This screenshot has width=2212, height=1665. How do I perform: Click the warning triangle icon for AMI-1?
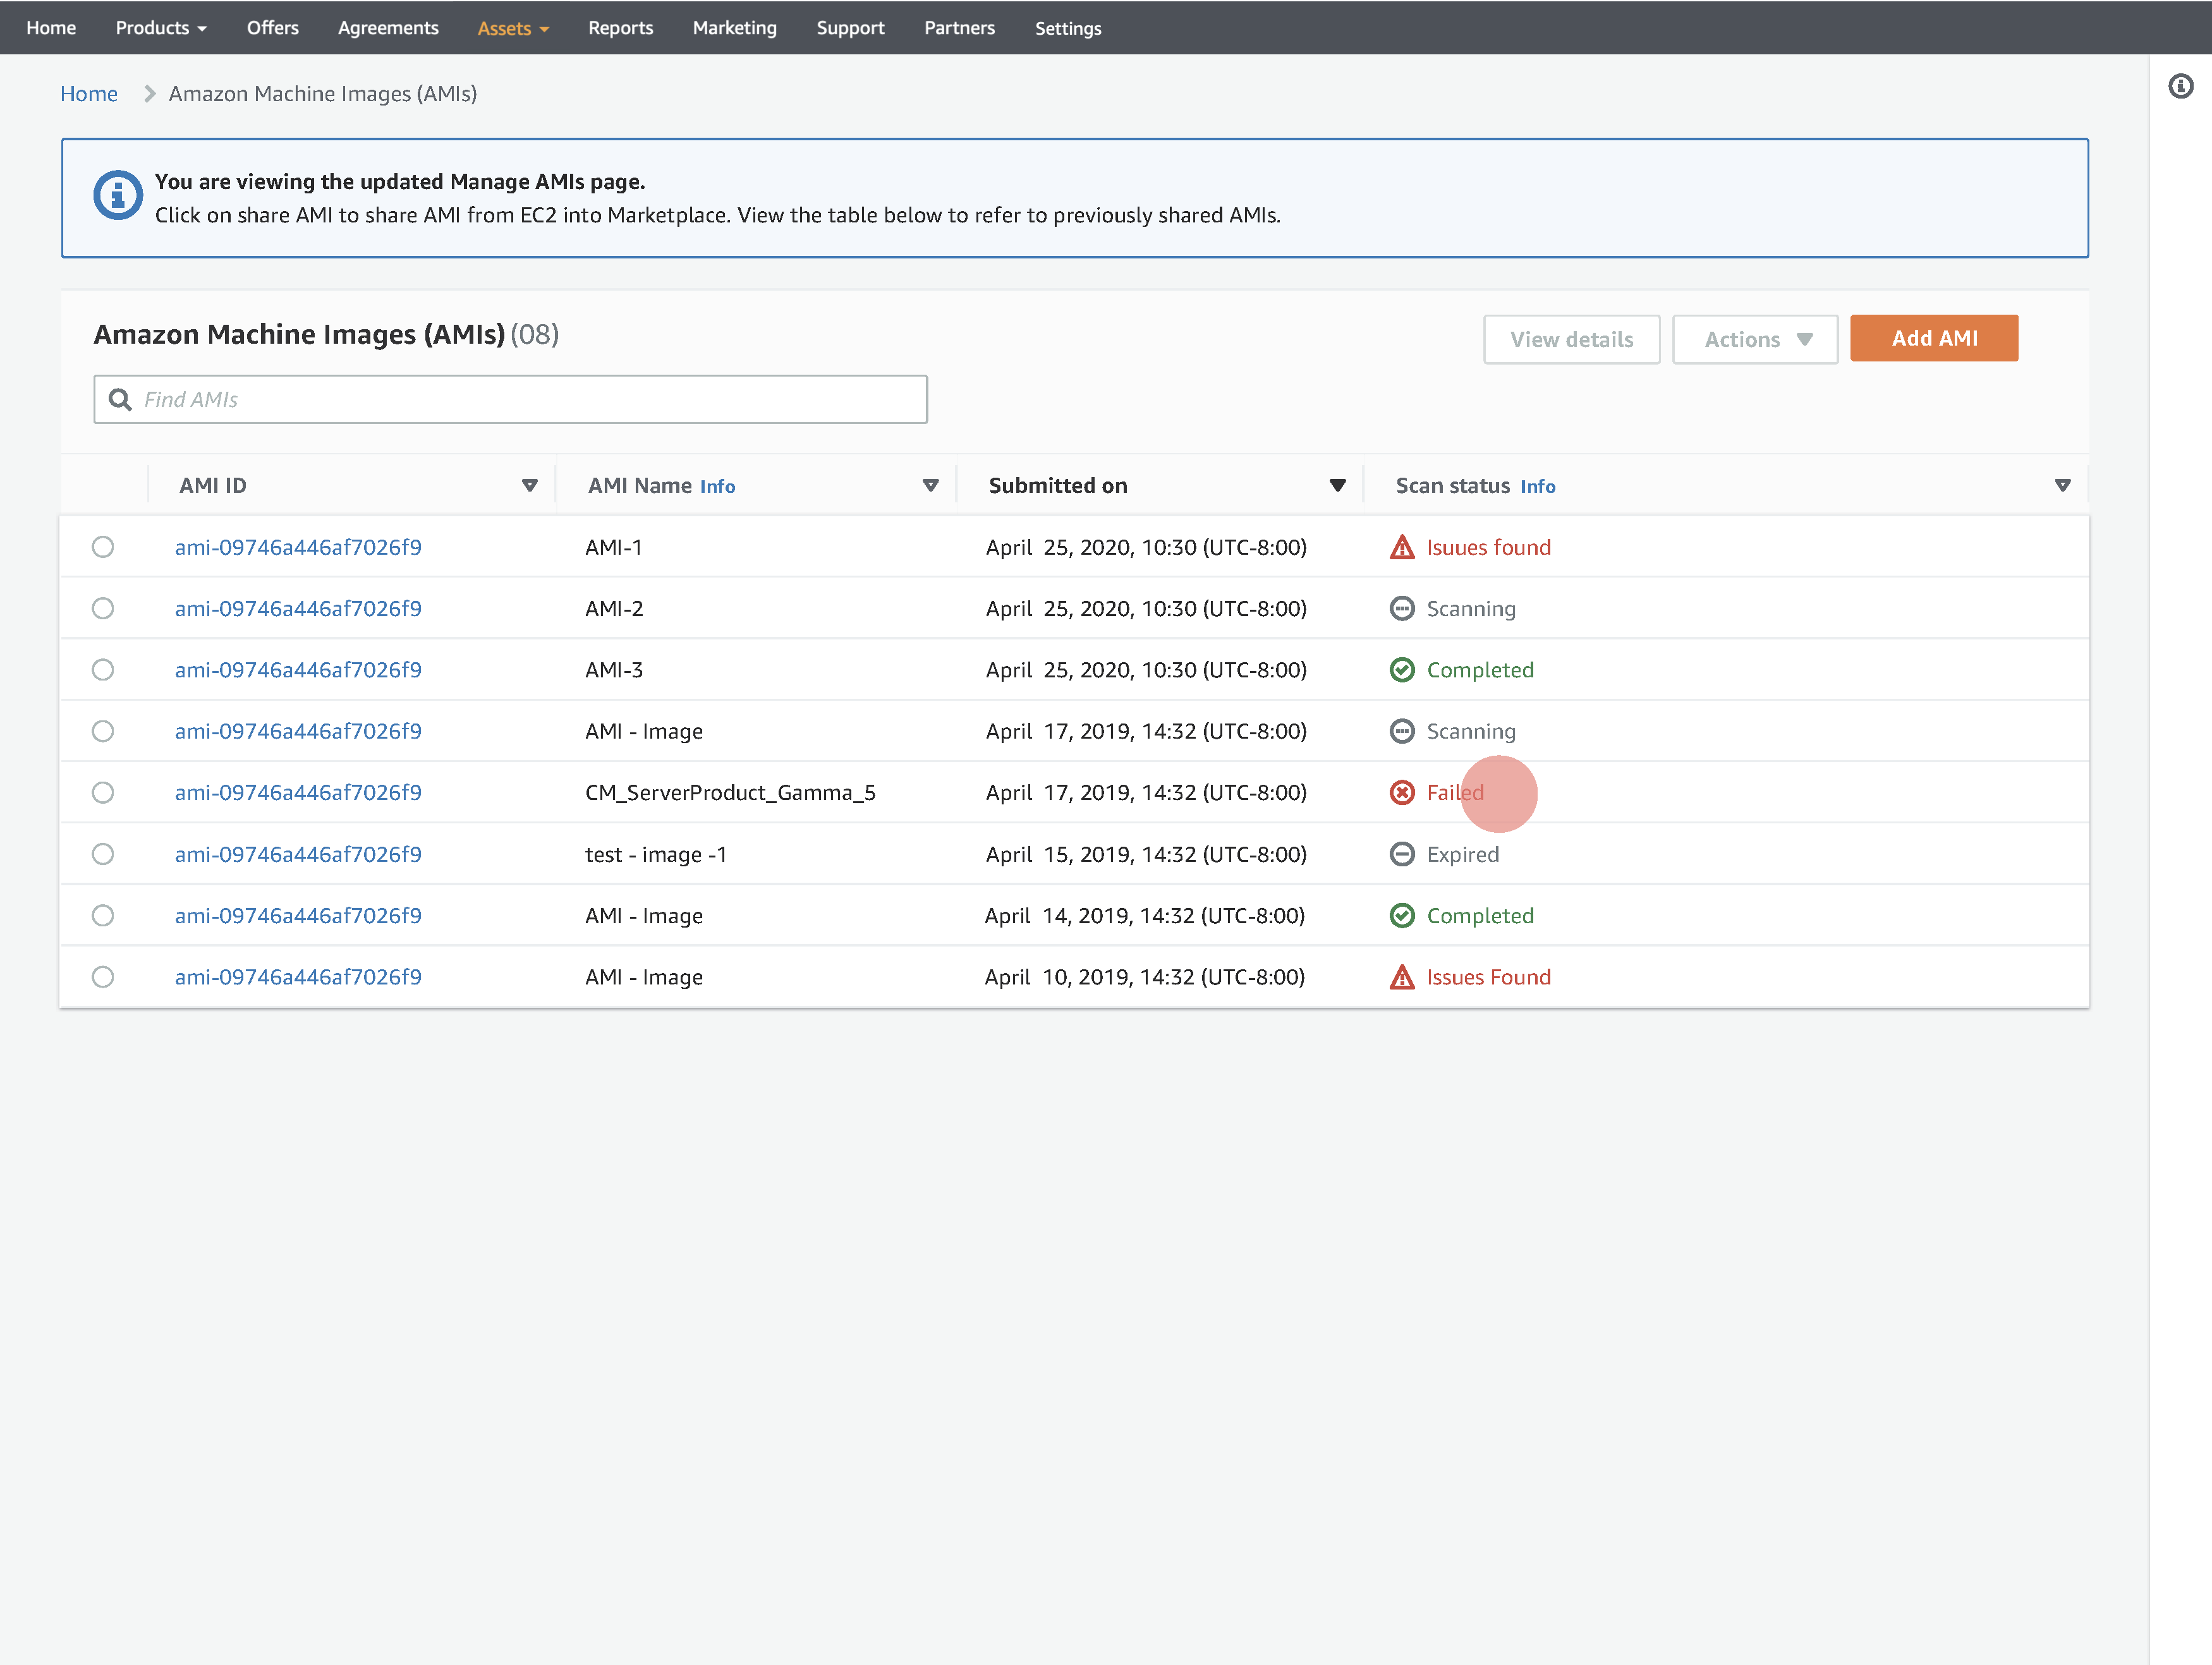coord(1402,548)
